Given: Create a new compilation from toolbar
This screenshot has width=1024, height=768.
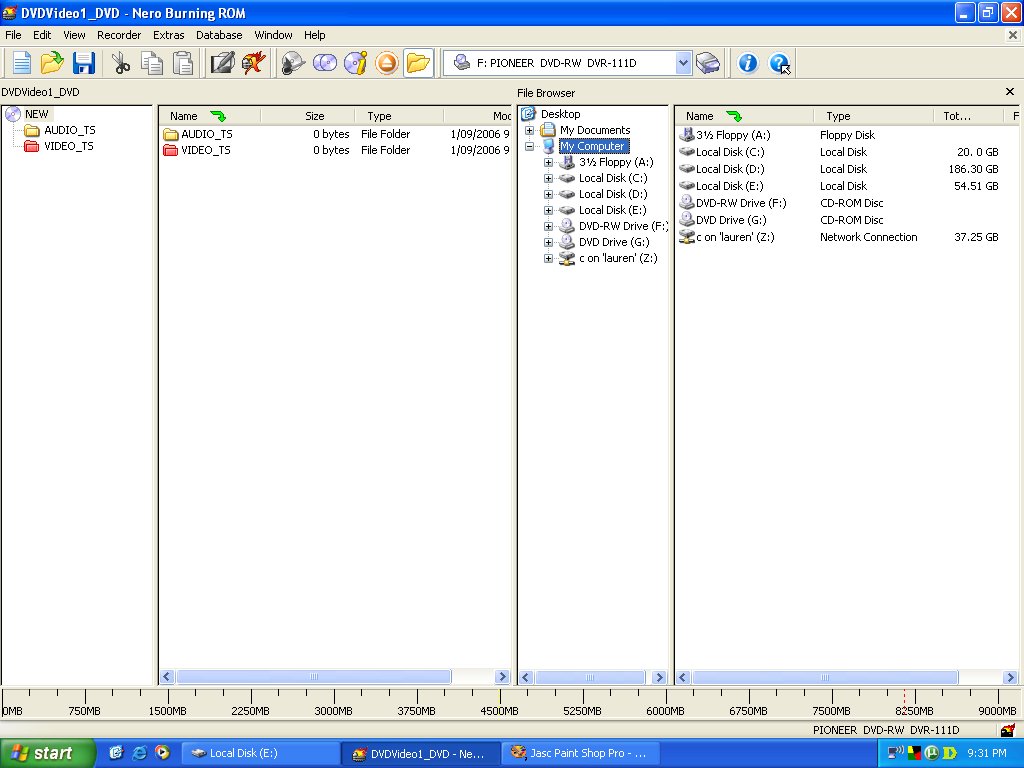Looking at the screenshot, I should pos(22,63).
